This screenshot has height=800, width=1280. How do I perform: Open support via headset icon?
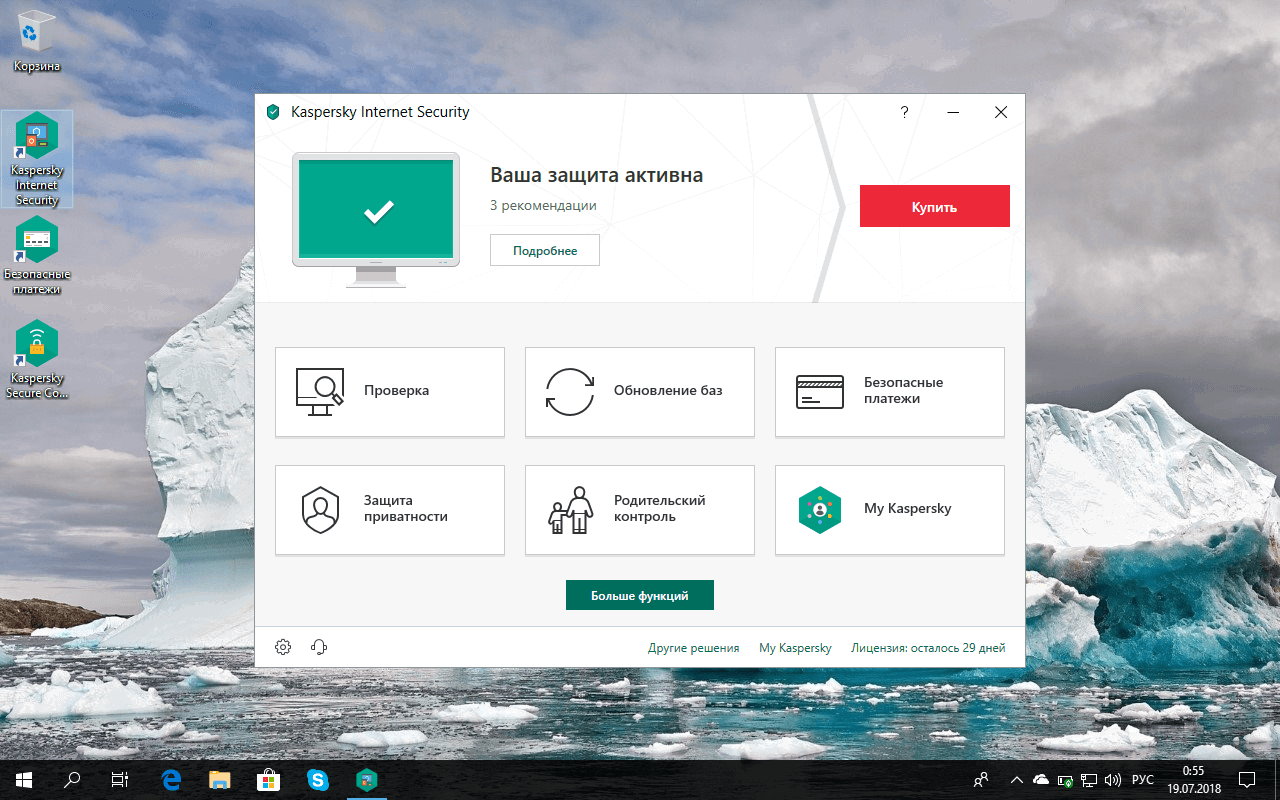(x=318, y=646)
